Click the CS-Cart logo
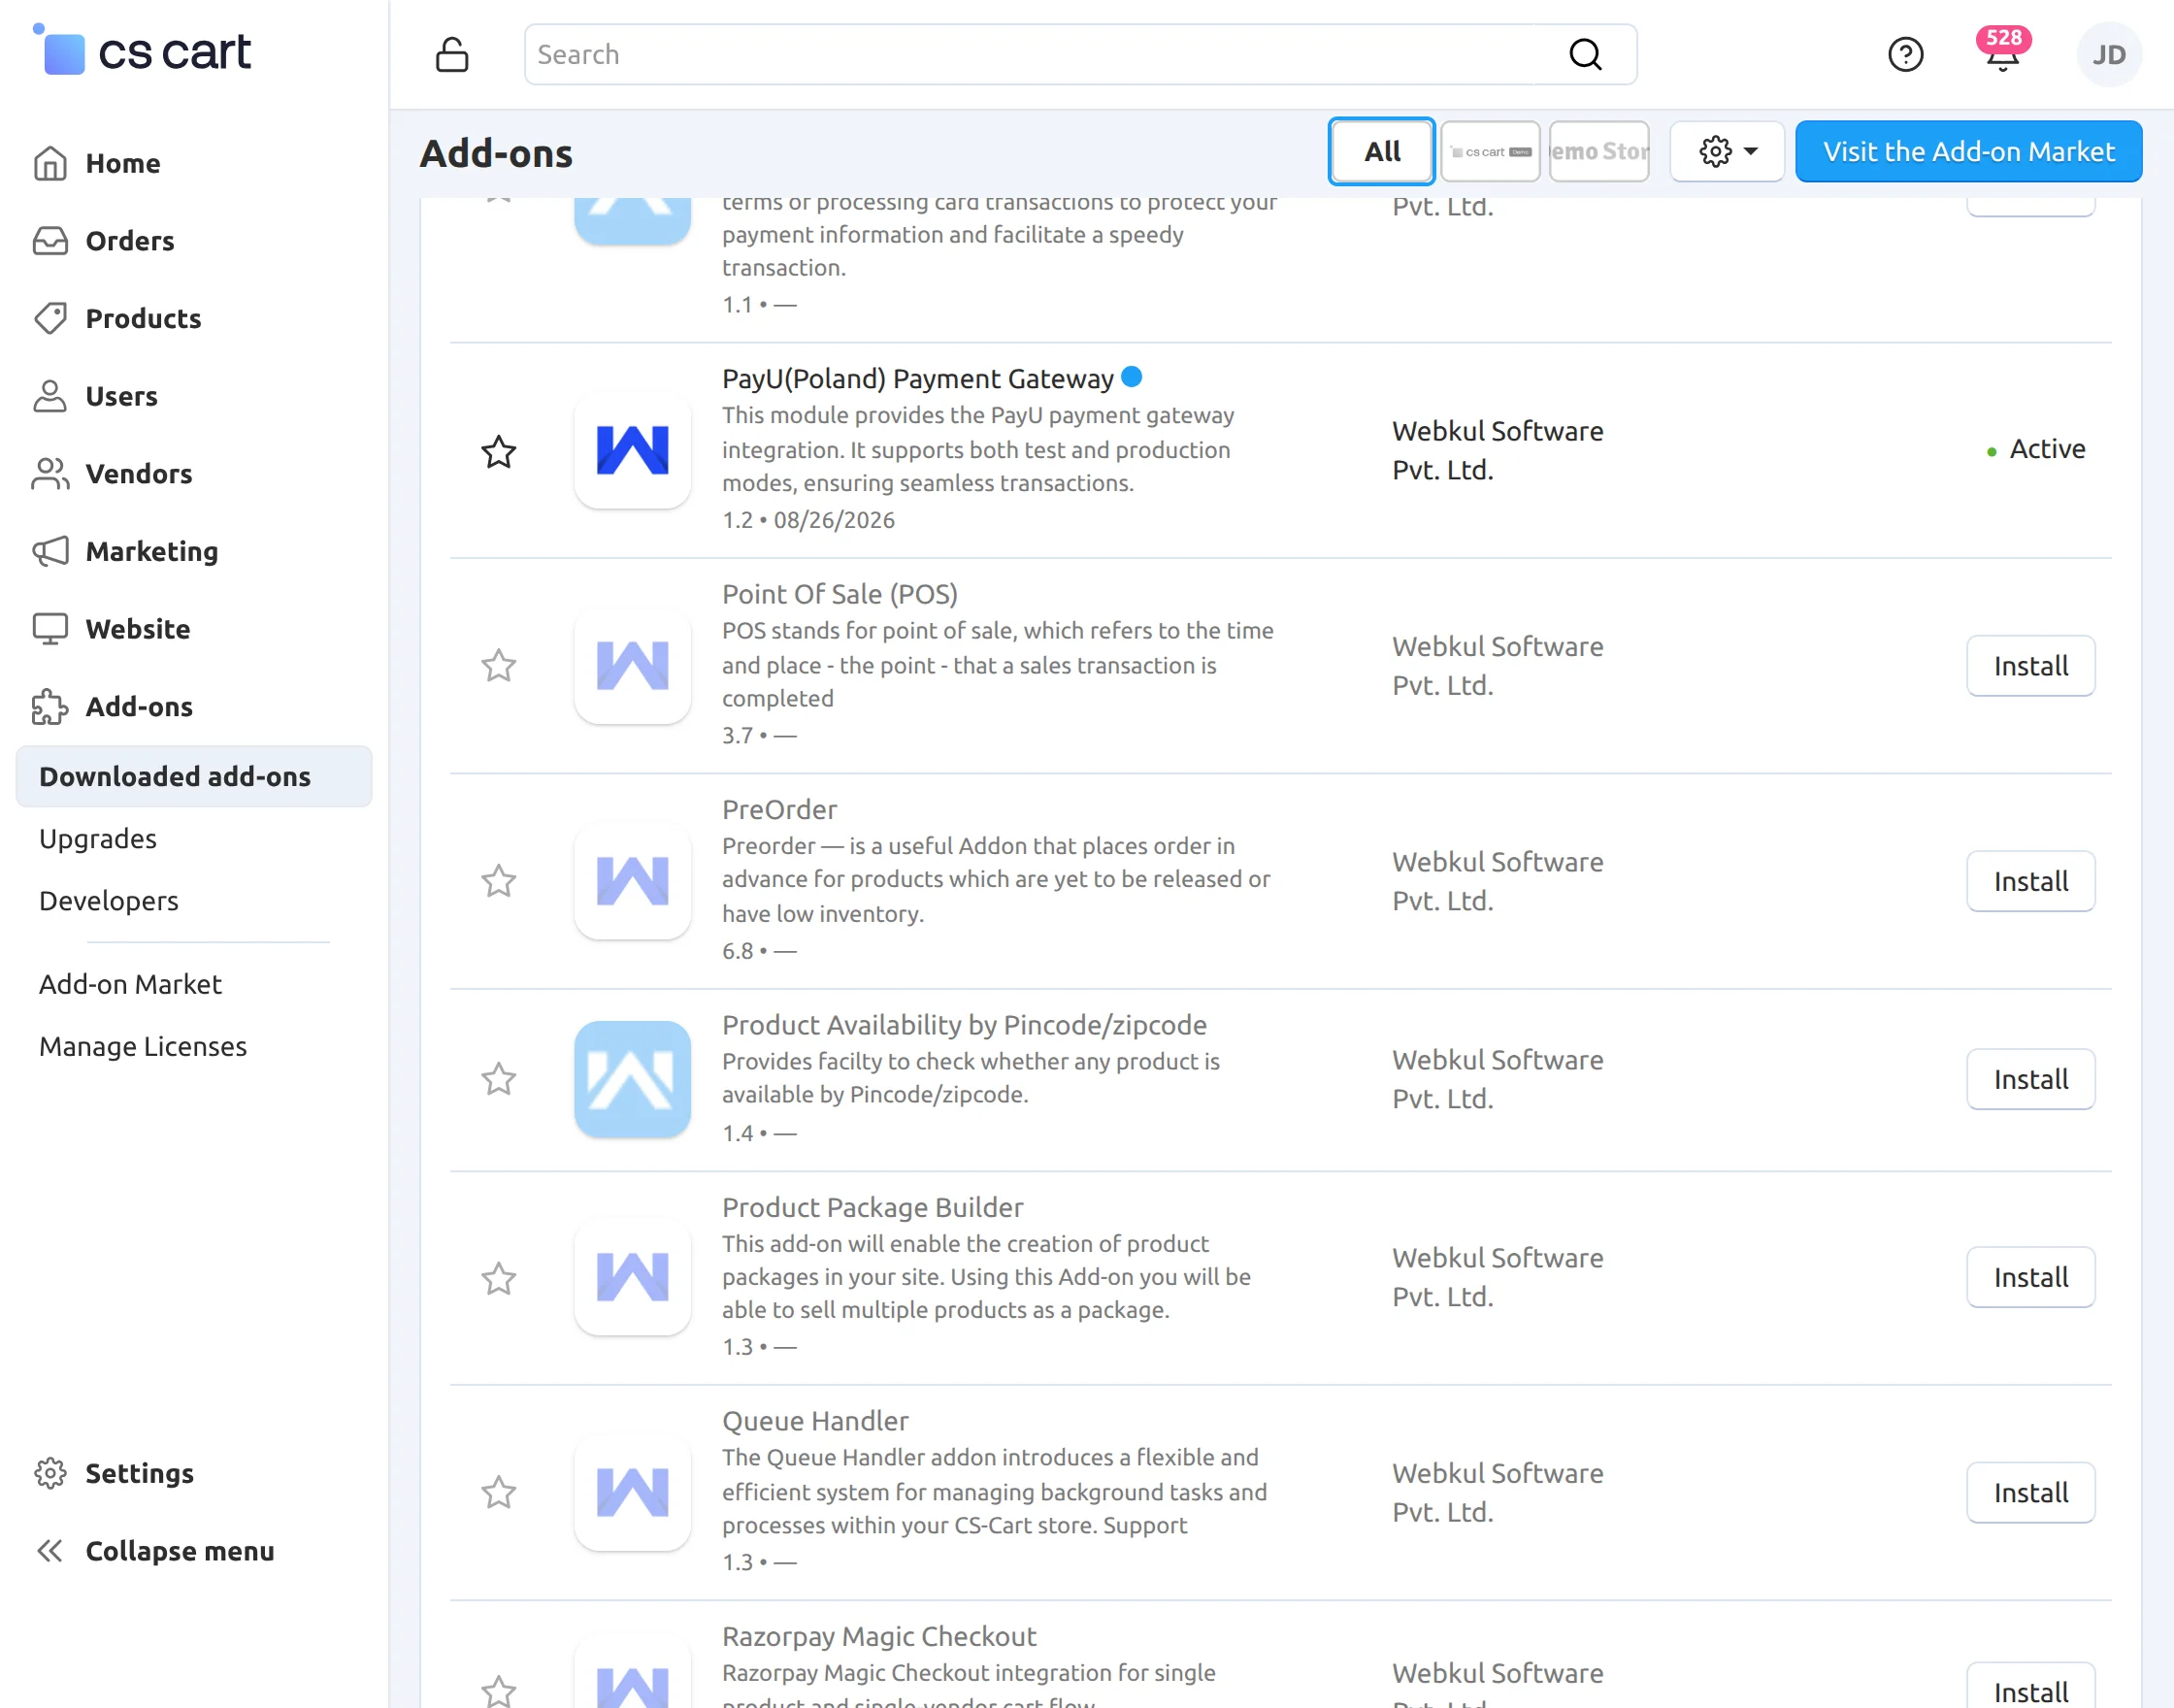Image resolution: width=2174 pixels, height=1708 pixels. click(x=142, y=51)
